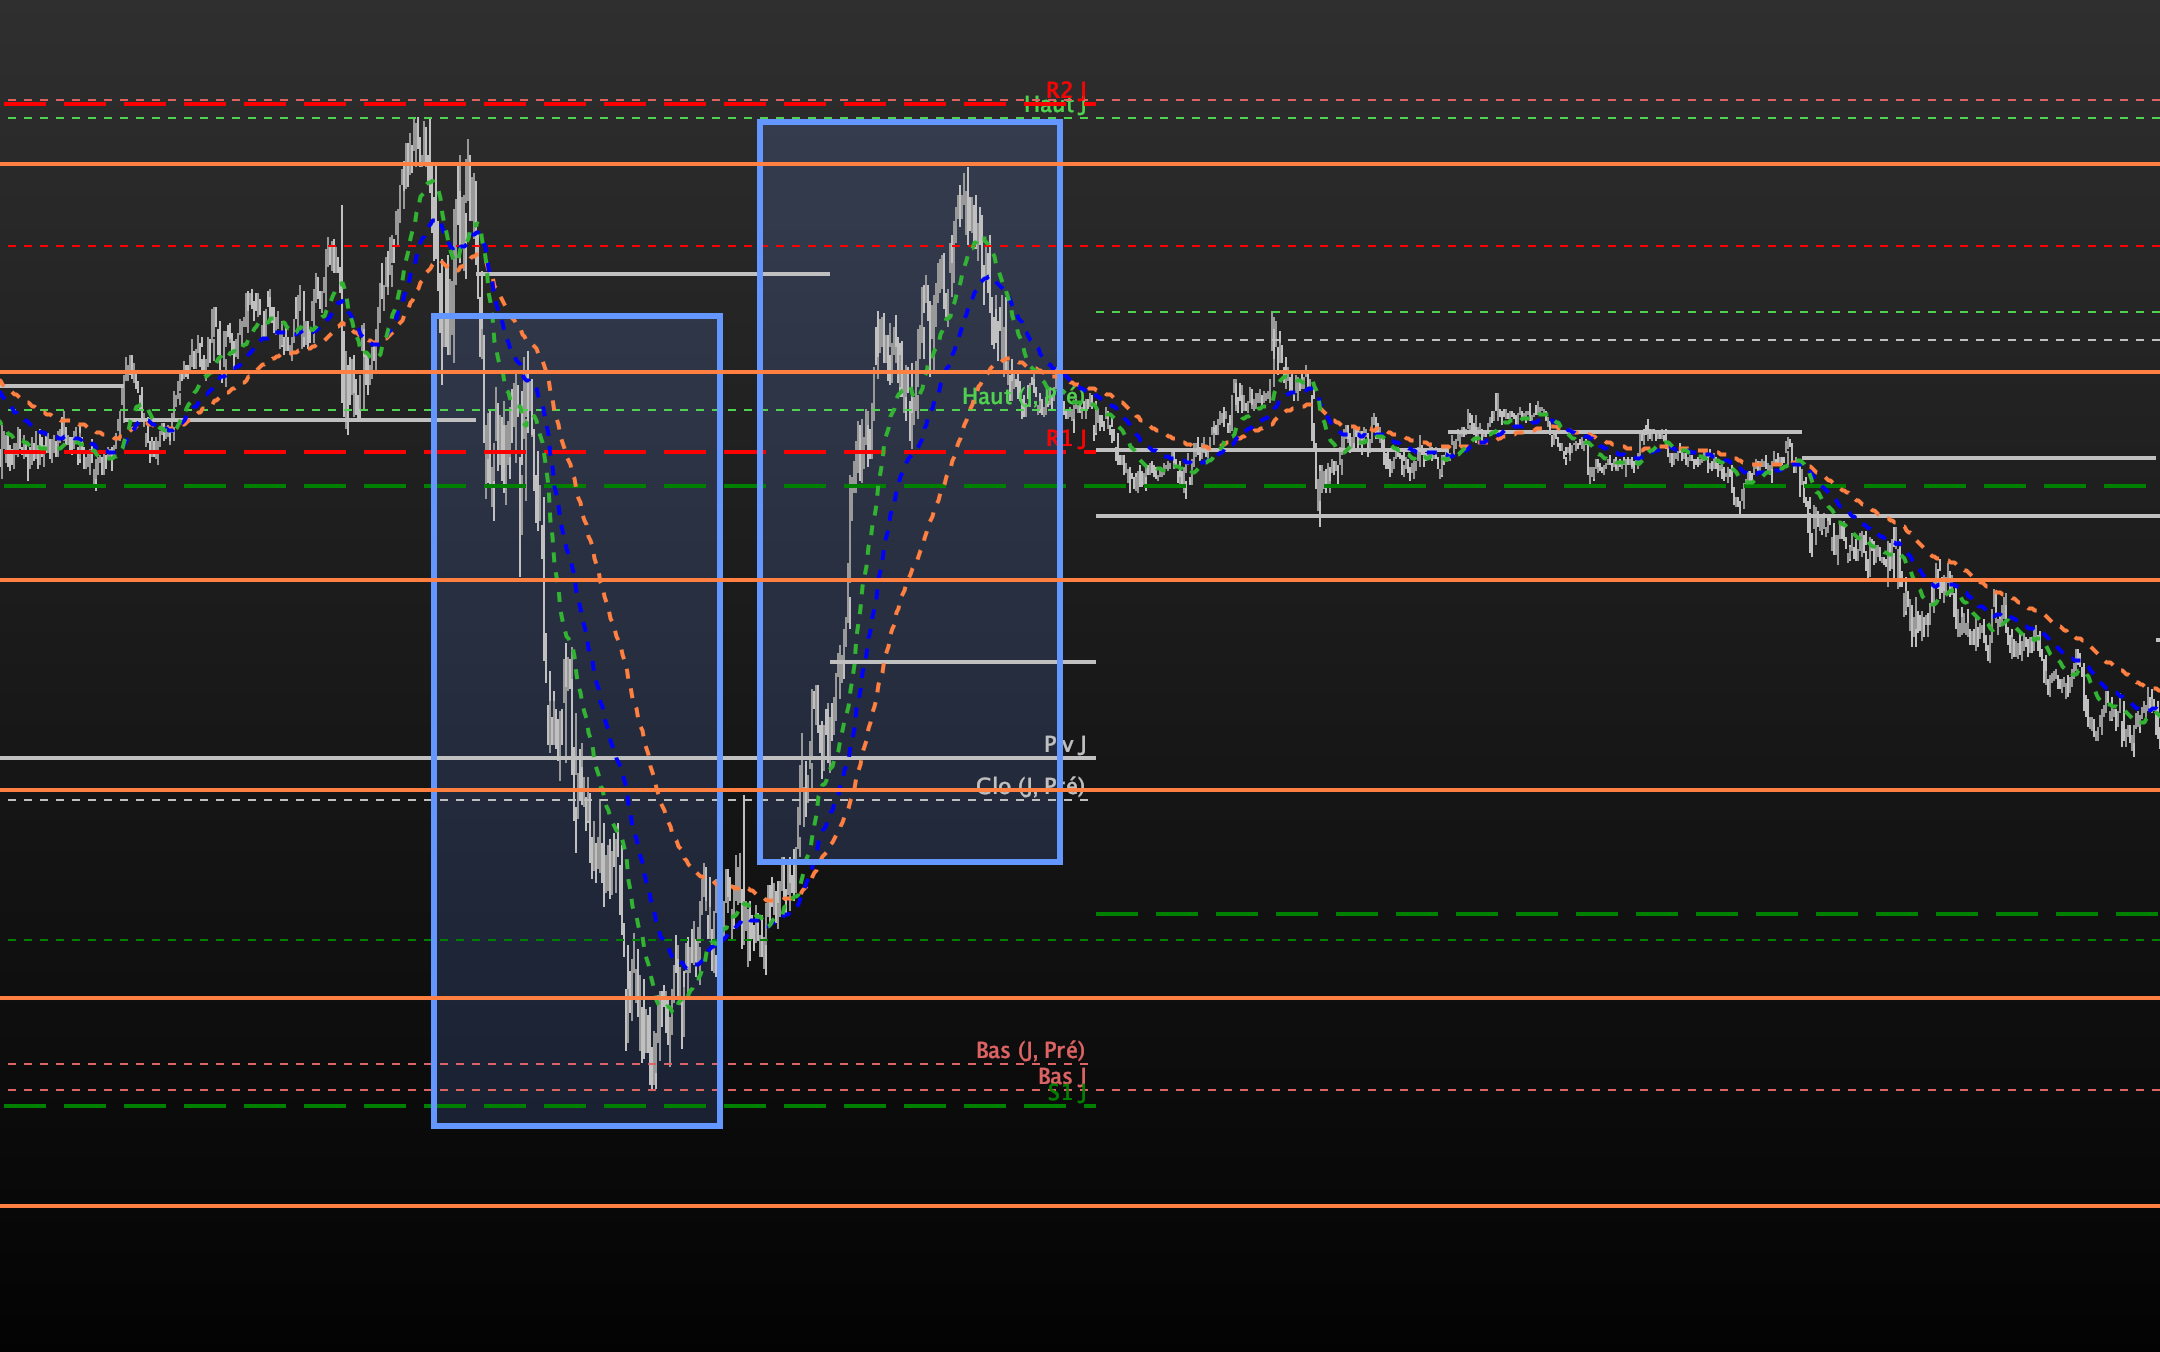Click the price peak inside right rectangle
Screen dimensions: 2160x1352
pyautogui.click(x=967, y=172)
